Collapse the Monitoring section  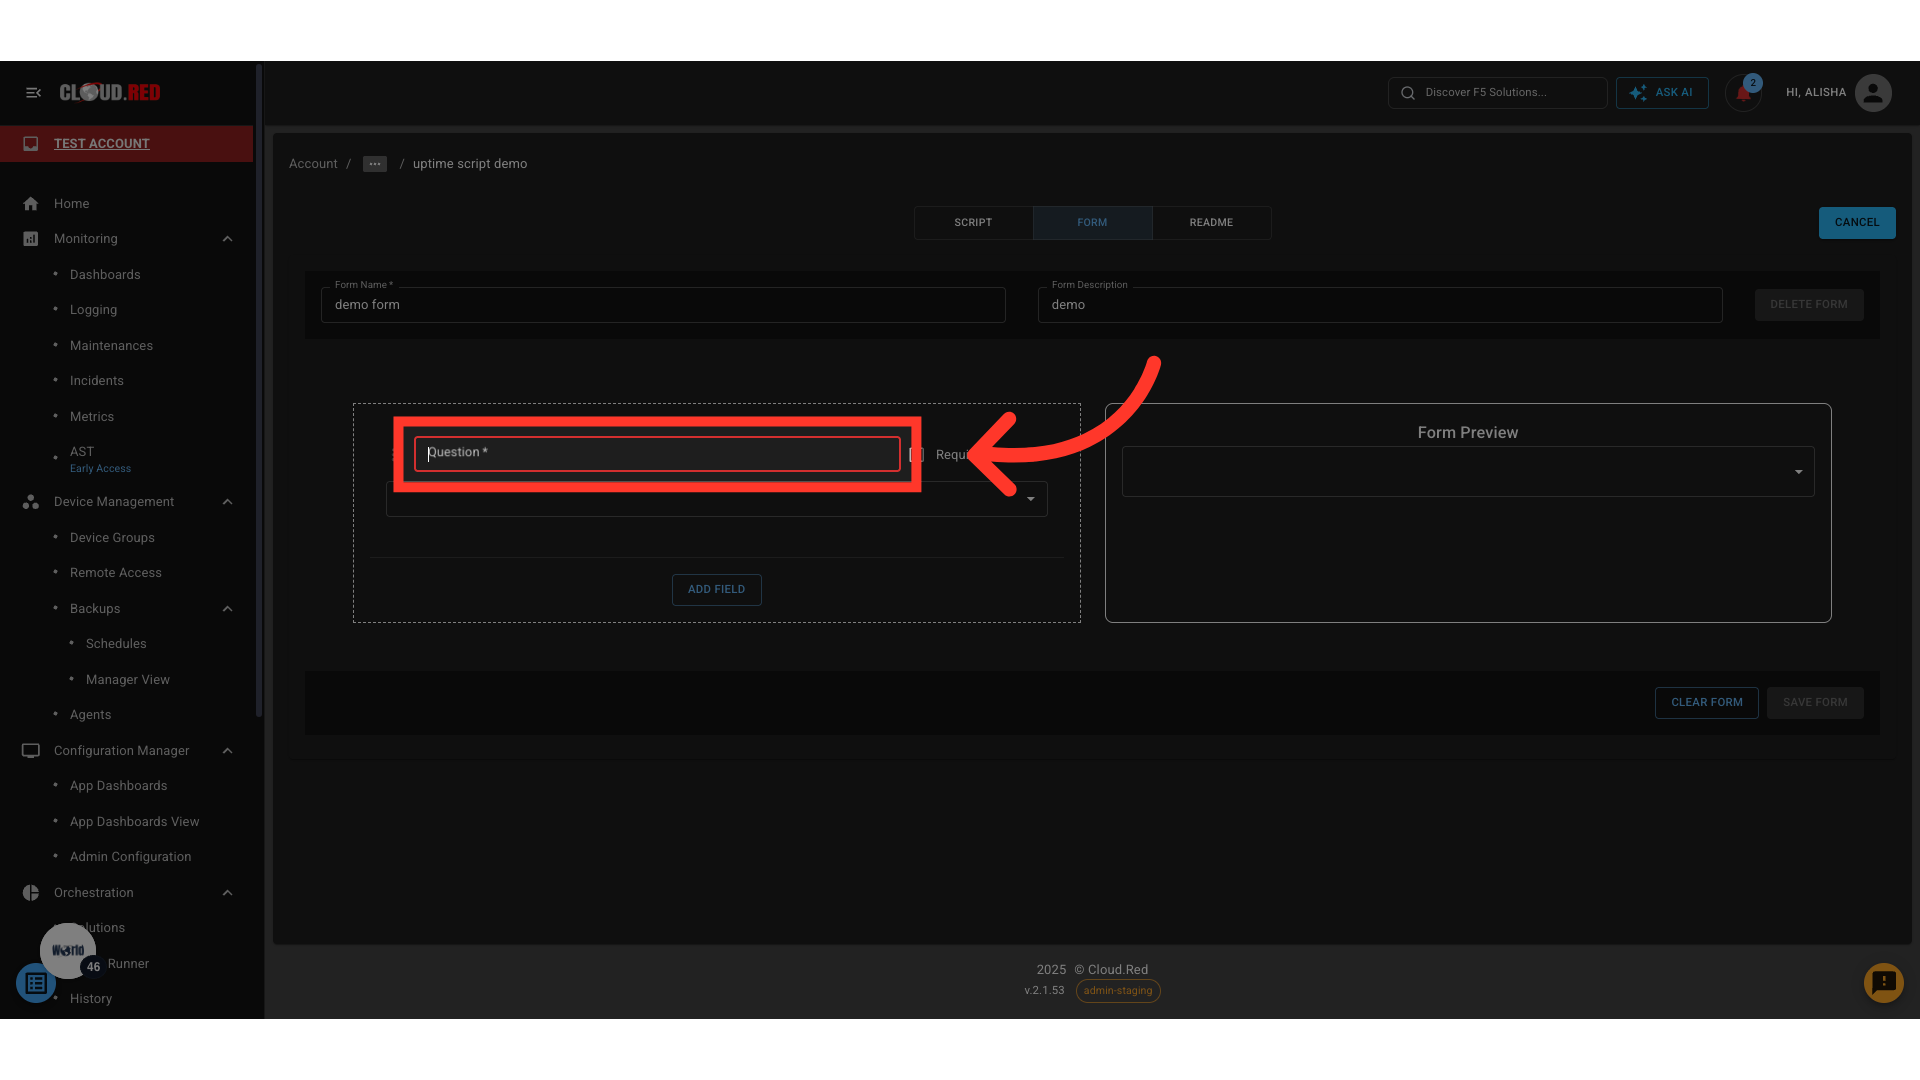(x=227, y=239)
